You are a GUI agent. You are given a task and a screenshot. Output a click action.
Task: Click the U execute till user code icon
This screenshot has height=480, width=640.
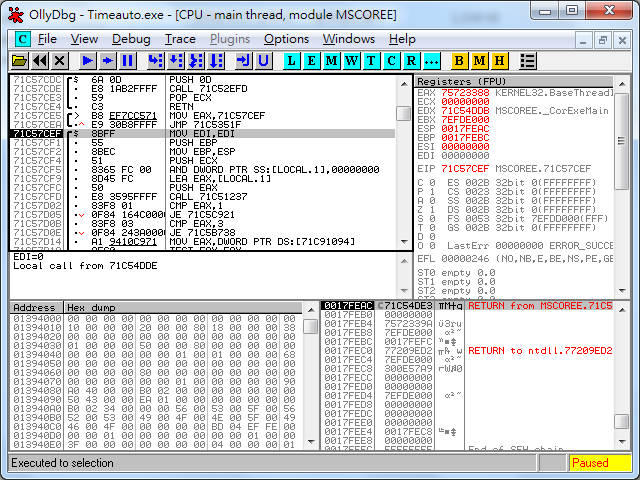coord(263,61)
